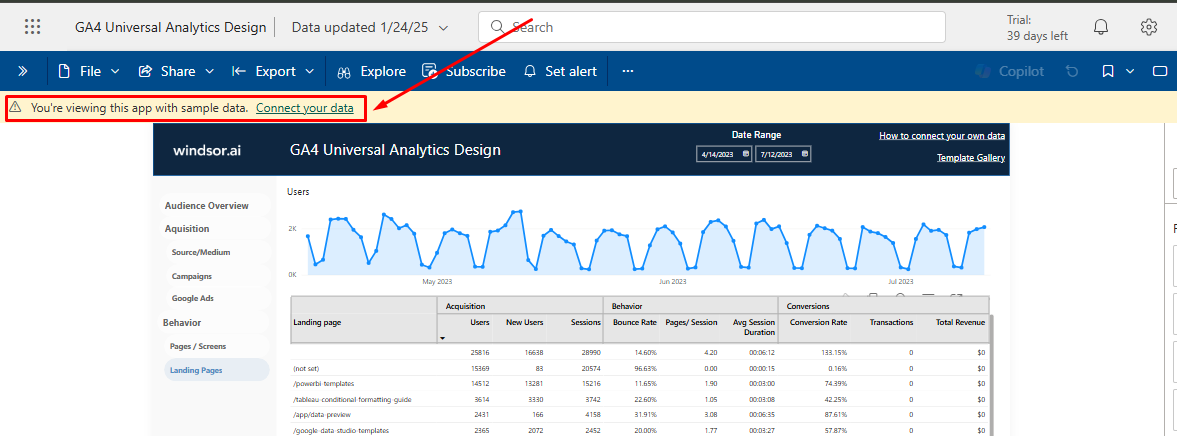Image resolution: width=1177 pixels, height=436 pixels.
Task: Click the File document icon
Action: coord(64,71)
